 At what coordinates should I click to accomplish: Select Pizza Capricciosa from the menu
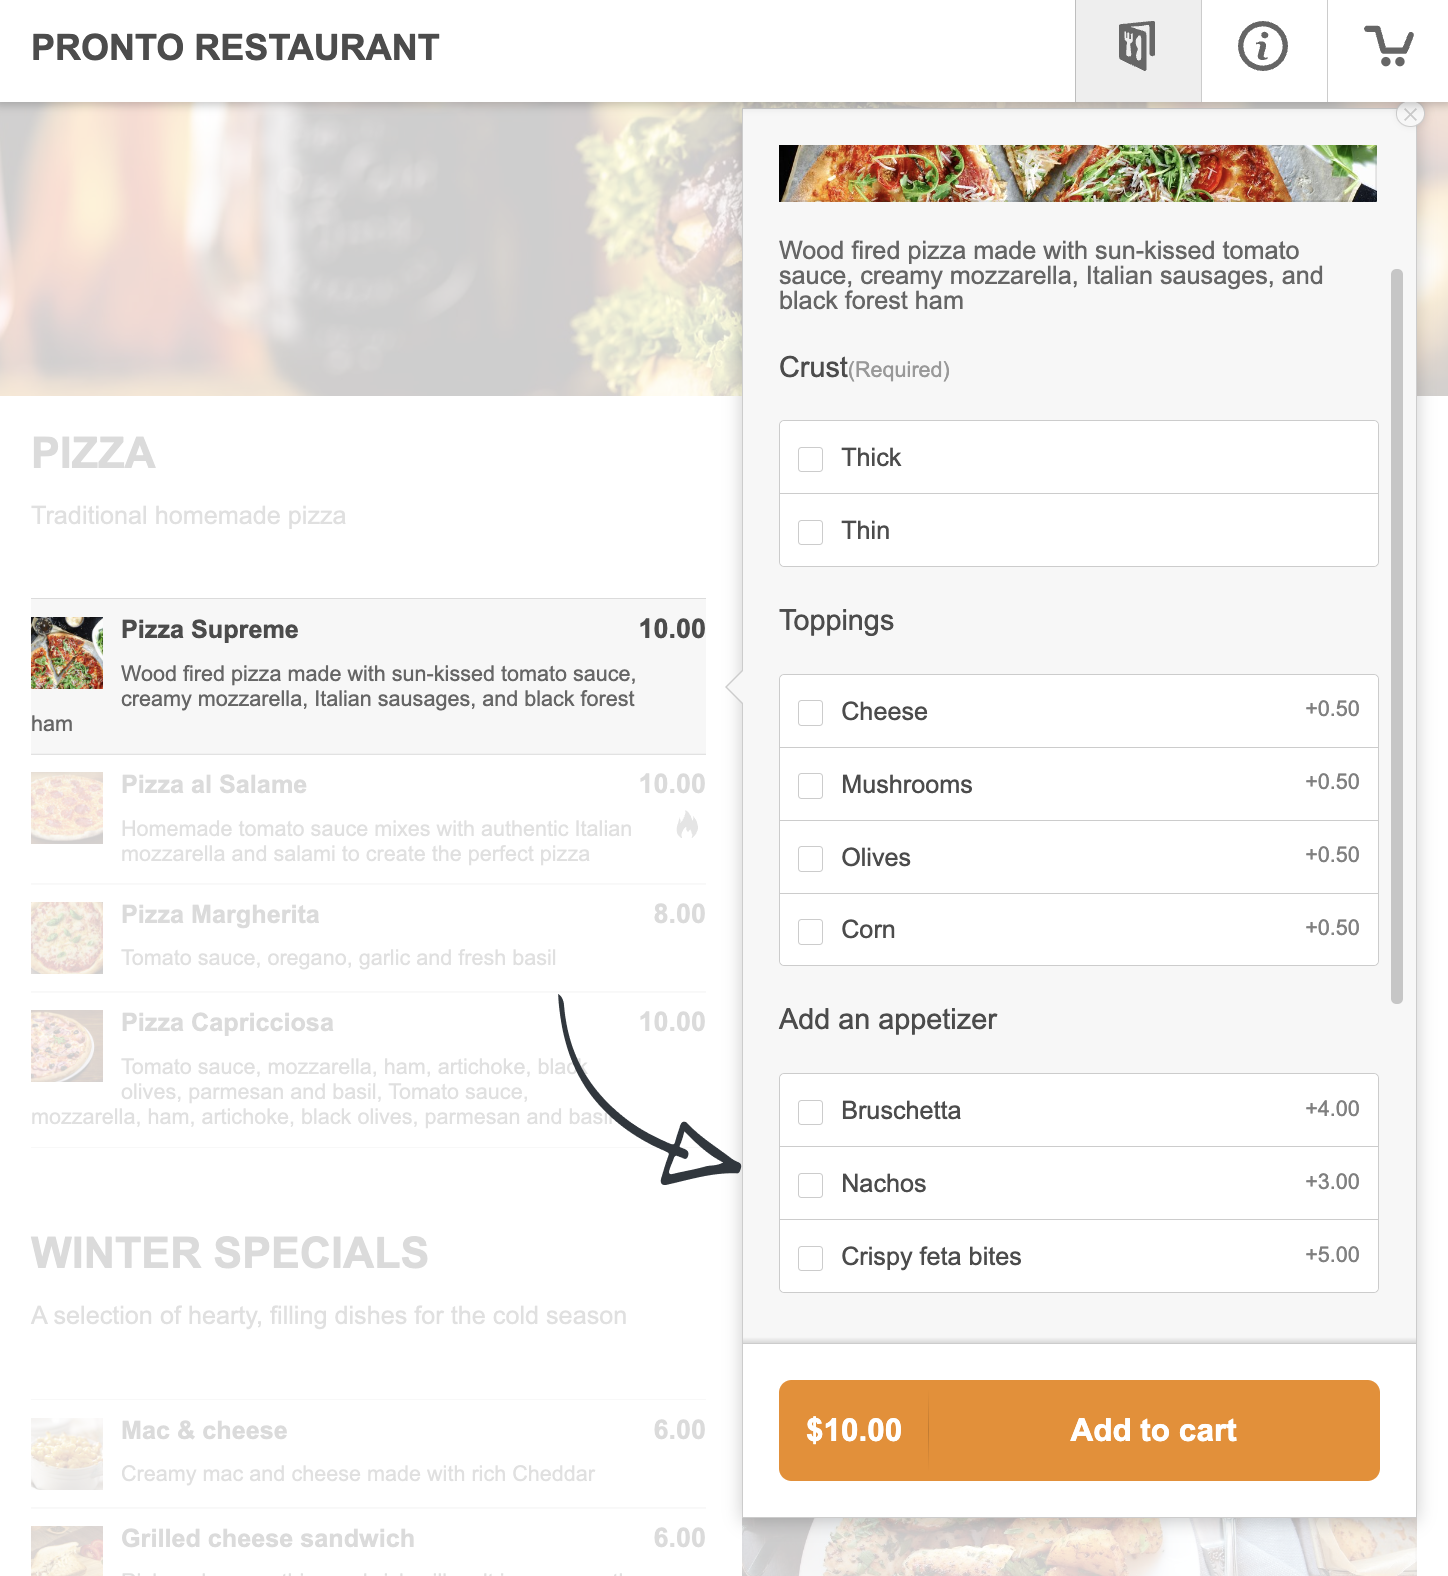tap(227, 1023)
